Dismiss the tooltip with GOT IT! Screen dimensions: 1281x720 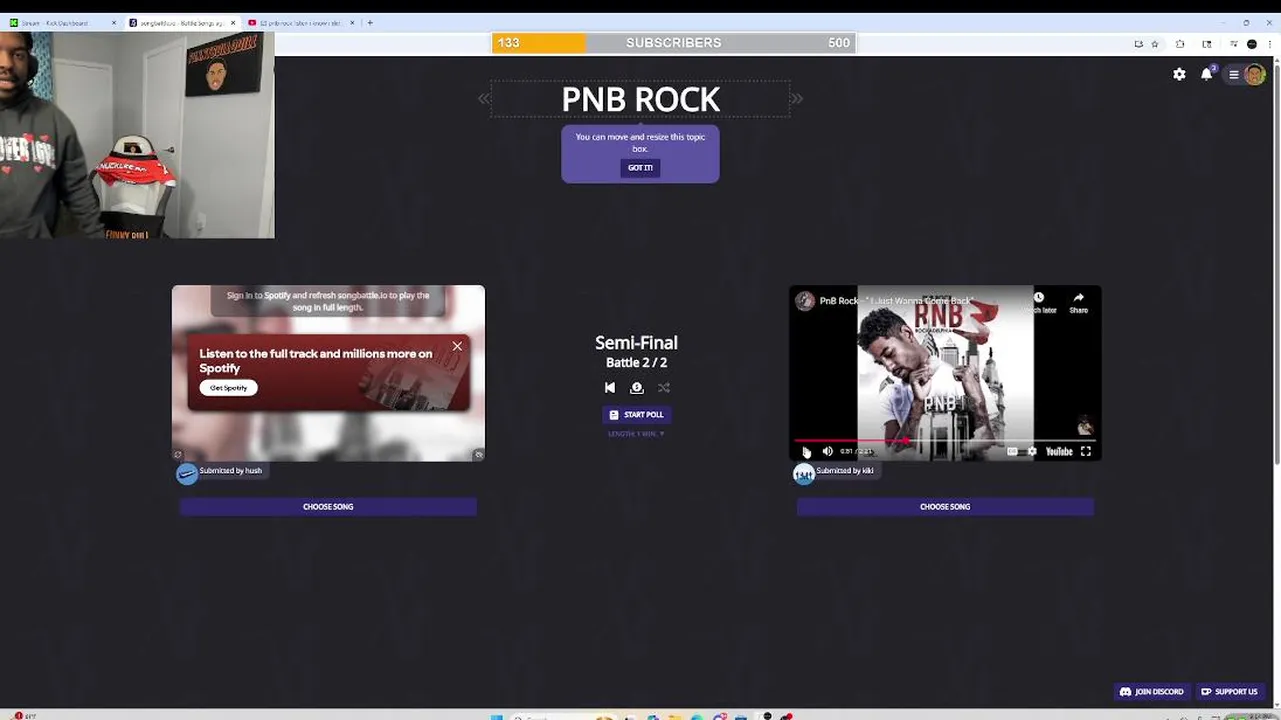[x=640, y=168]
